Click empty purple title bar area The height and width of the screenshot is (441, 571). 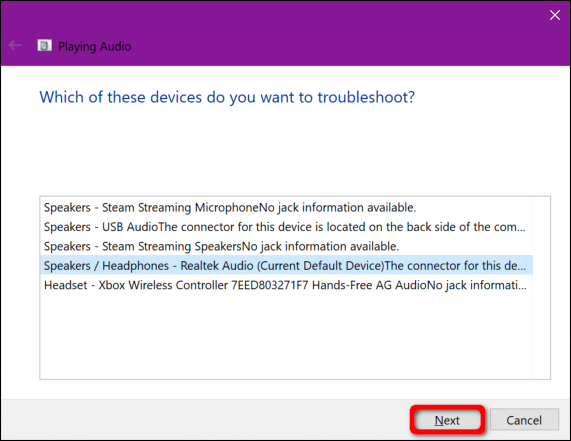pos(328,33)
